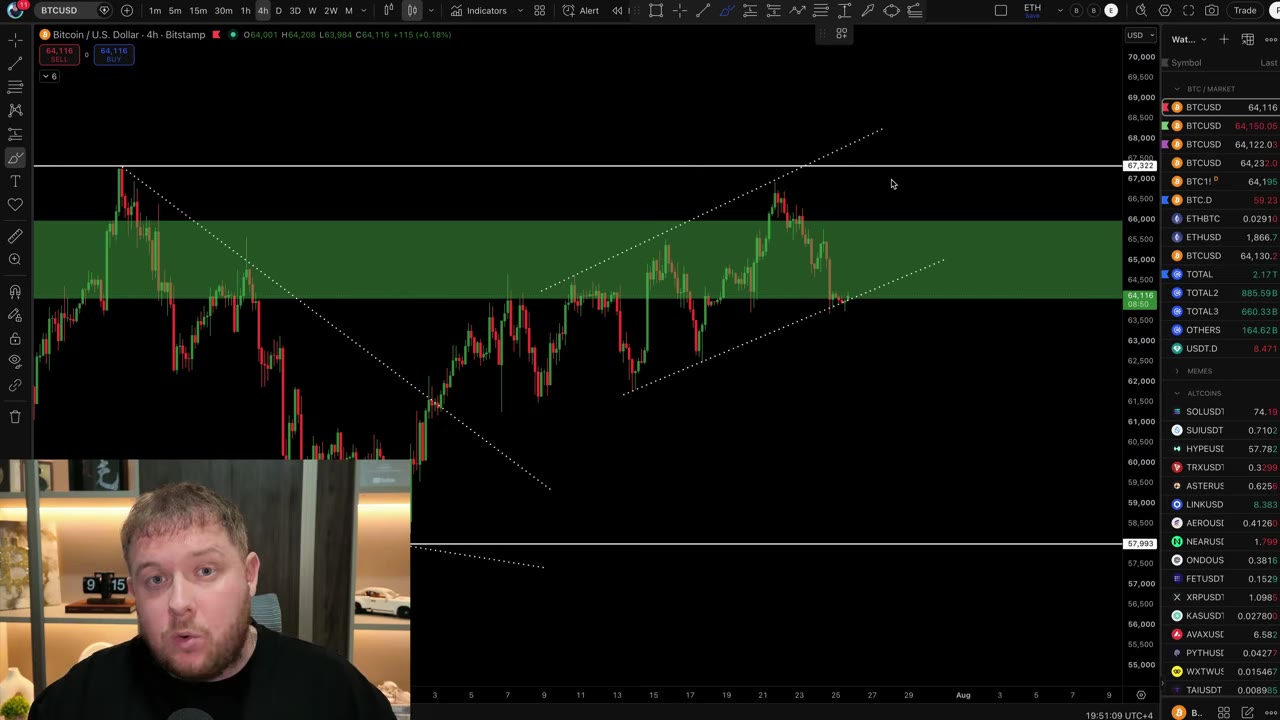
Task: Switch to the weekly W timeframe
Action: 312,11
